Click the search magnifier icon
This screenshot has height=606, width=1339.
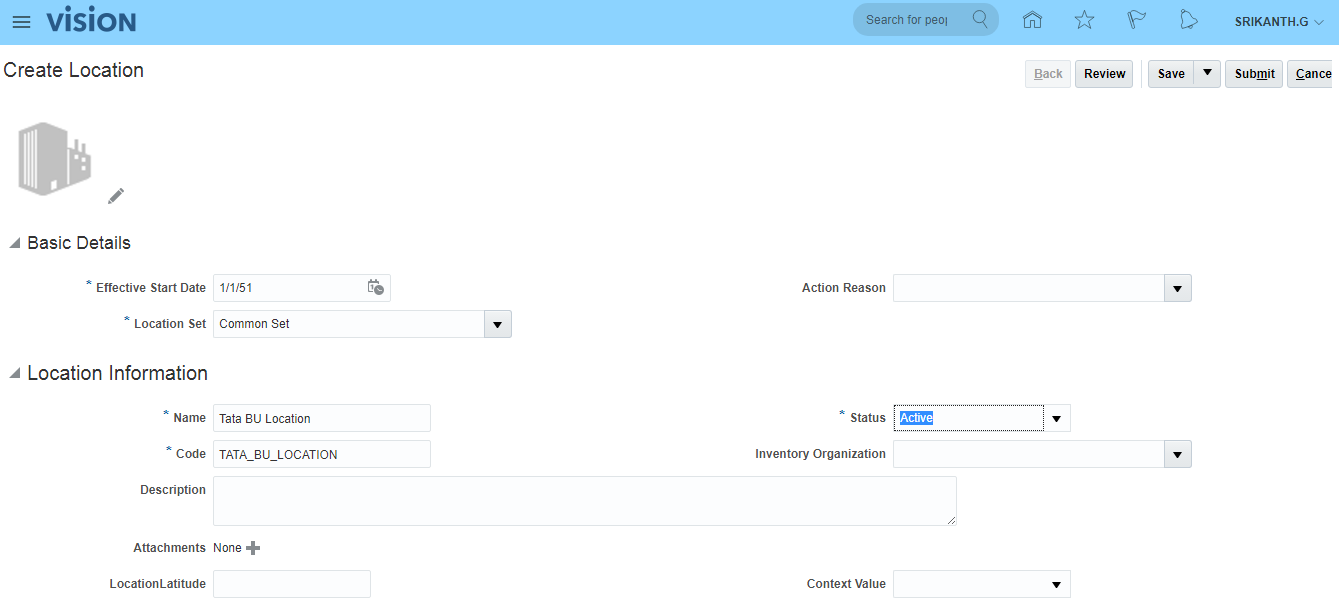click(x=980, y=20)
